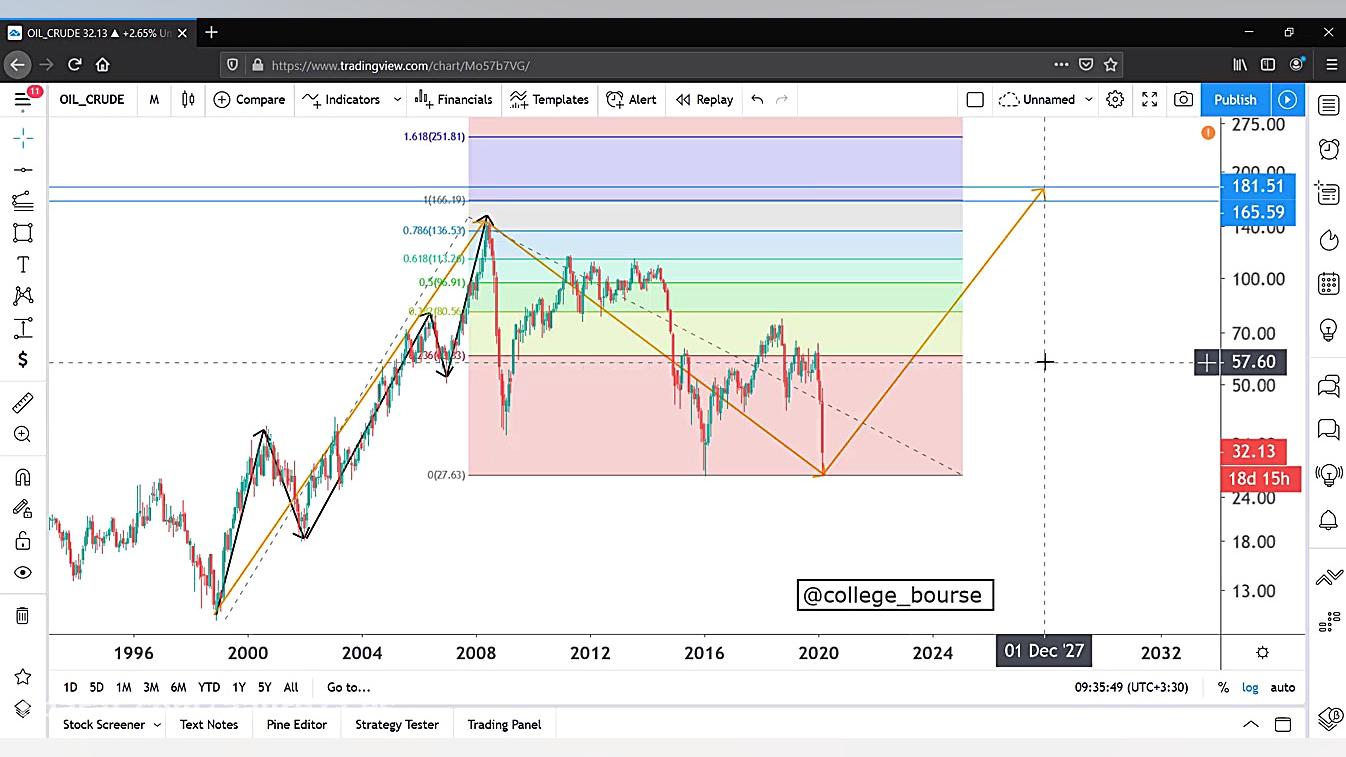The image size is (1346, 757).
Task: Open the Go to date dialog
Action: pos(348,687)
